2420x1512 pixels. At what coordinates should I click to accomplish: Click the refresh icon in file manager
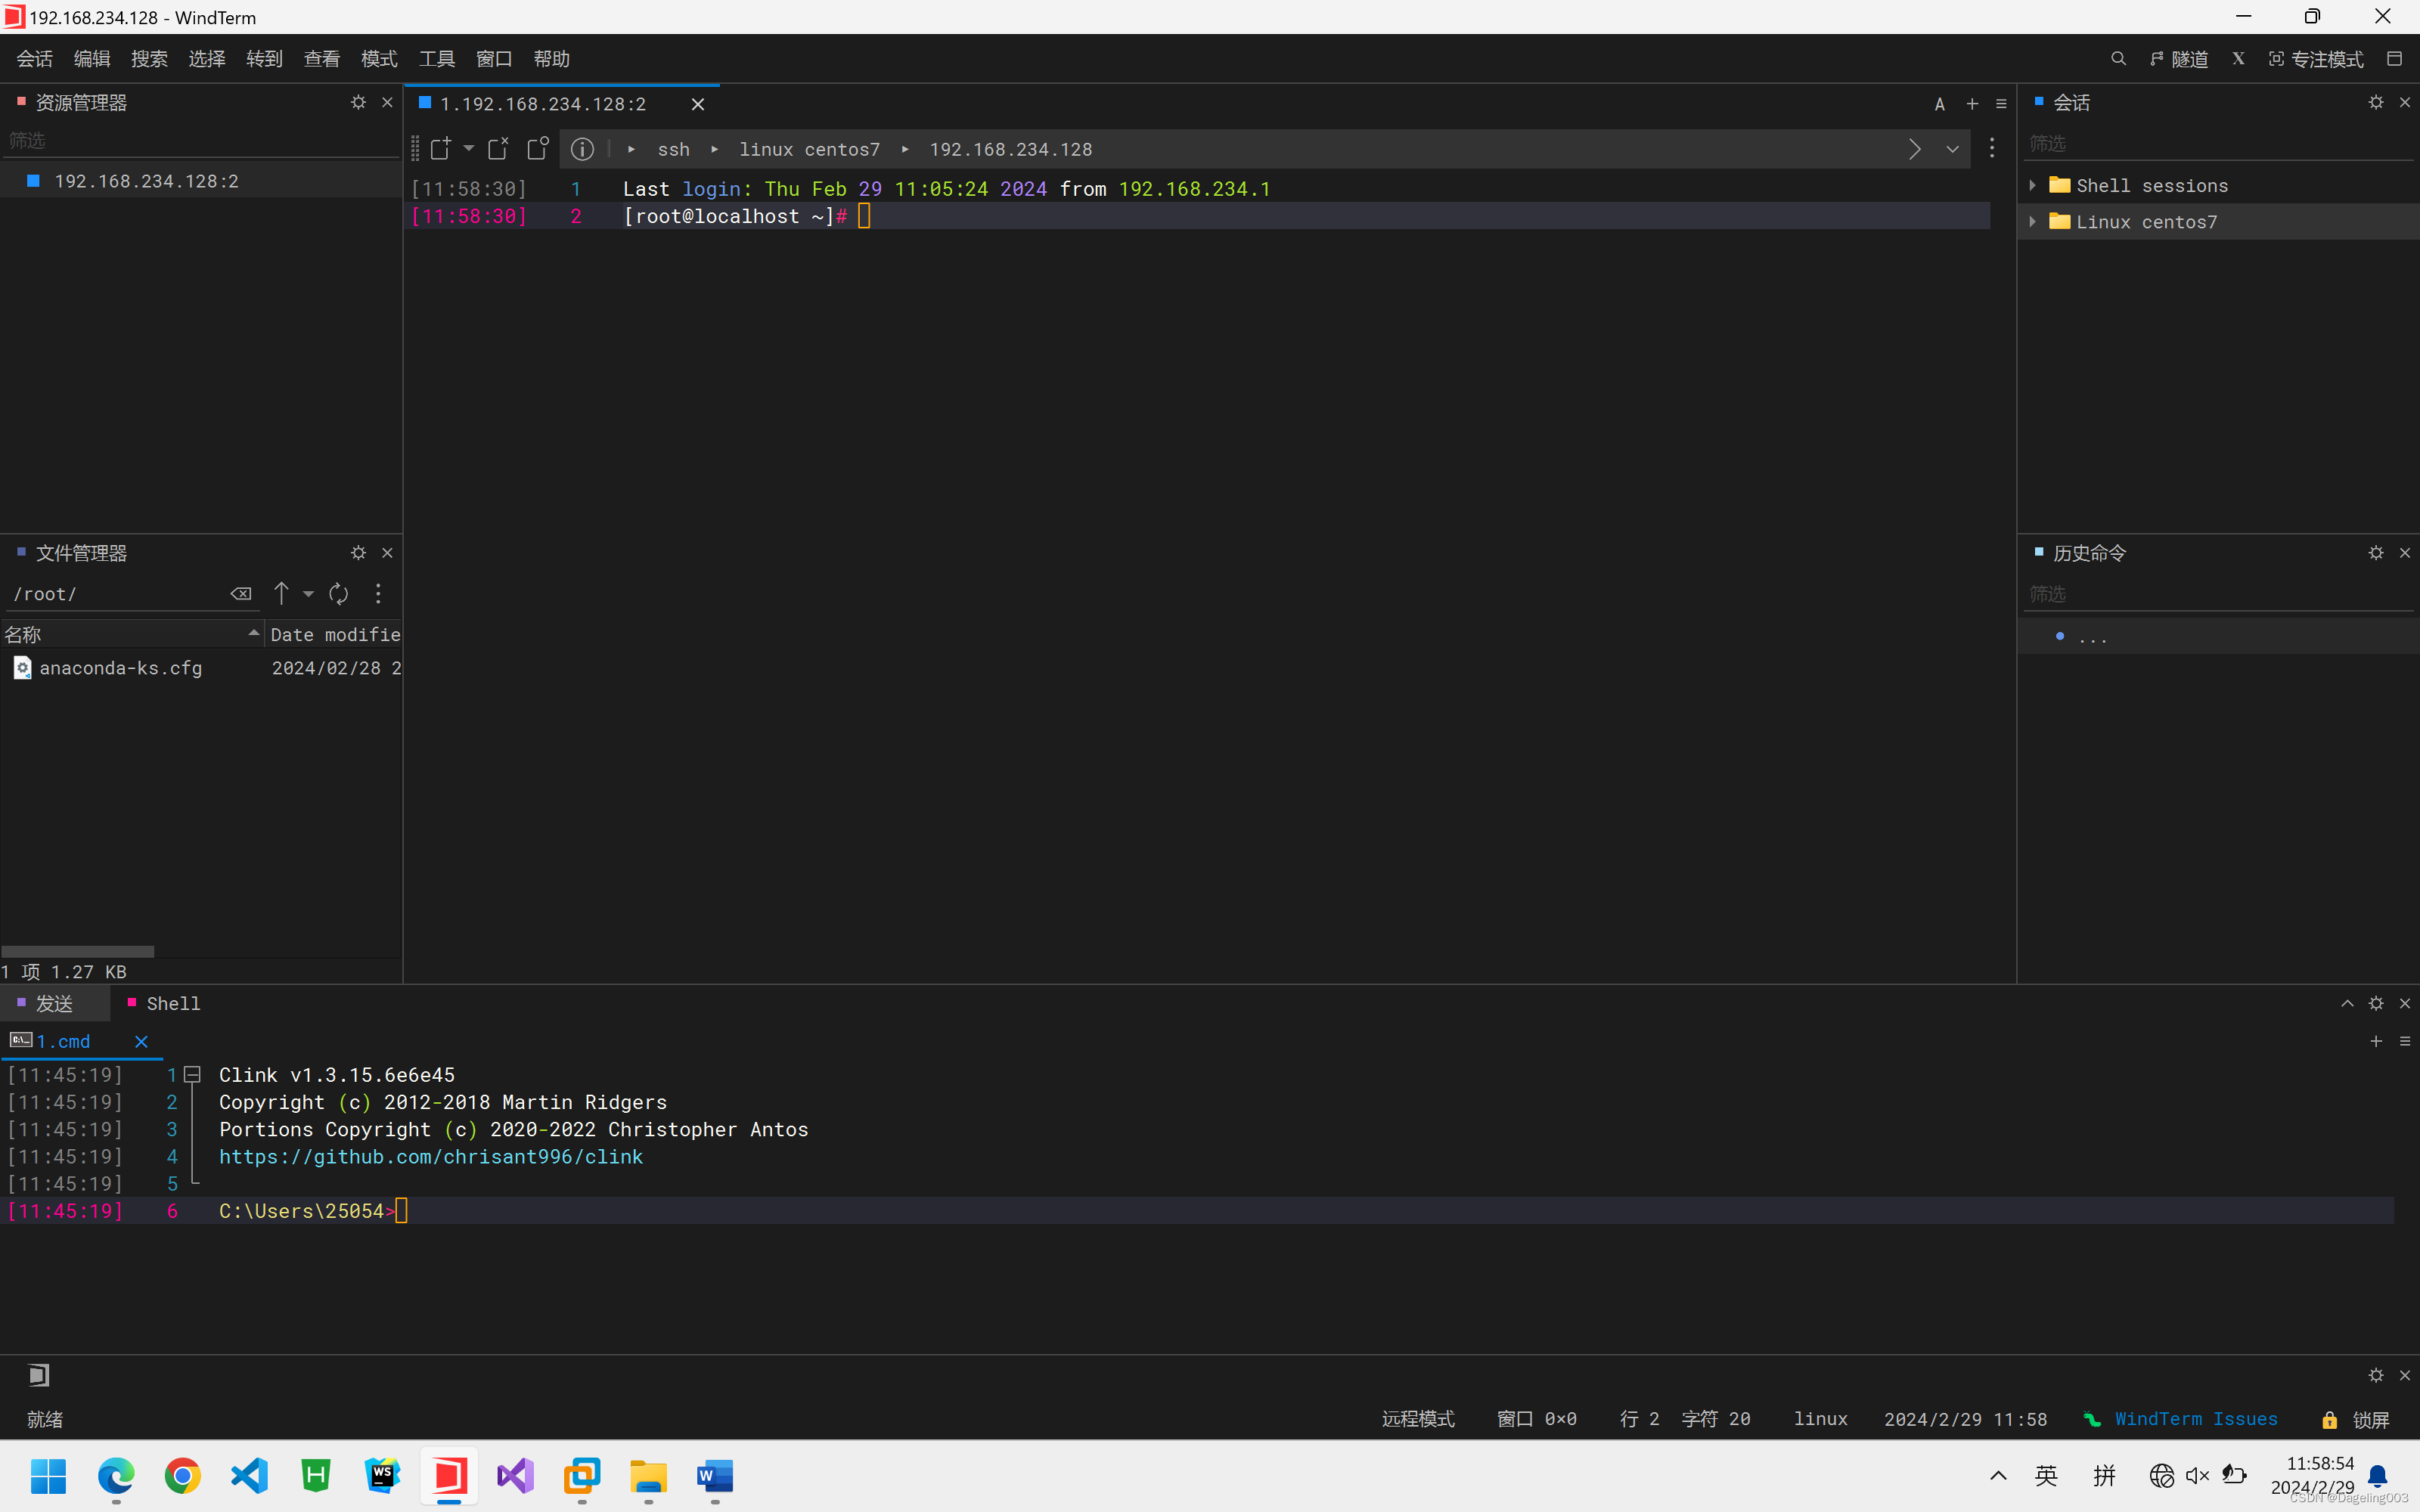coord(339,594)
